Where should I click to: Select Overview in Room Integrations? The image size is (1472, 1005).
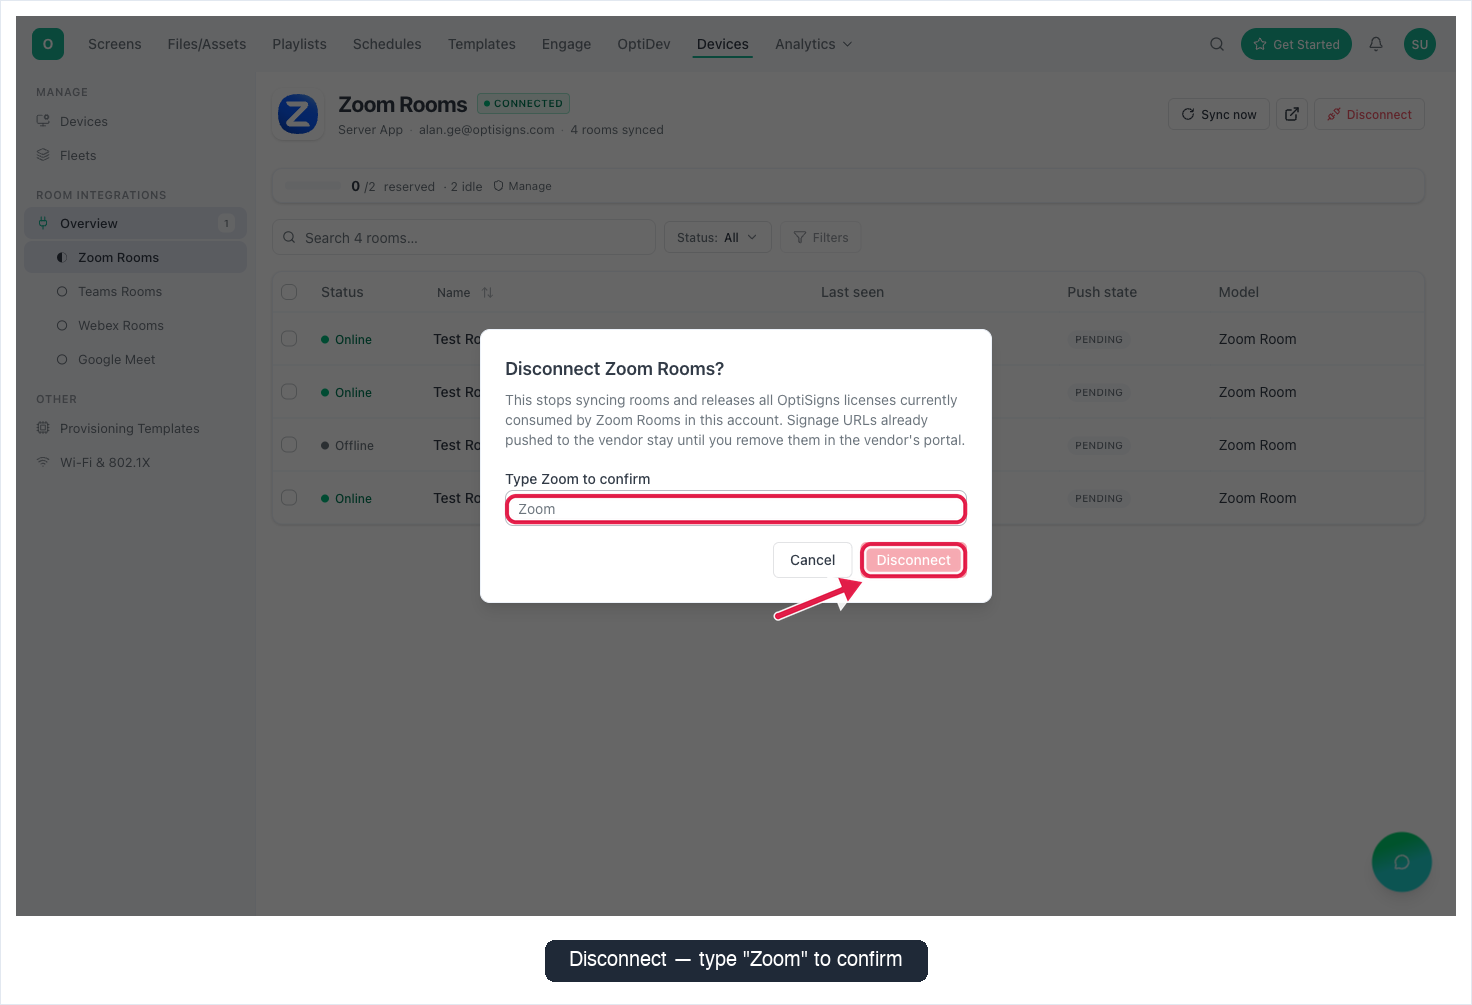135,224
